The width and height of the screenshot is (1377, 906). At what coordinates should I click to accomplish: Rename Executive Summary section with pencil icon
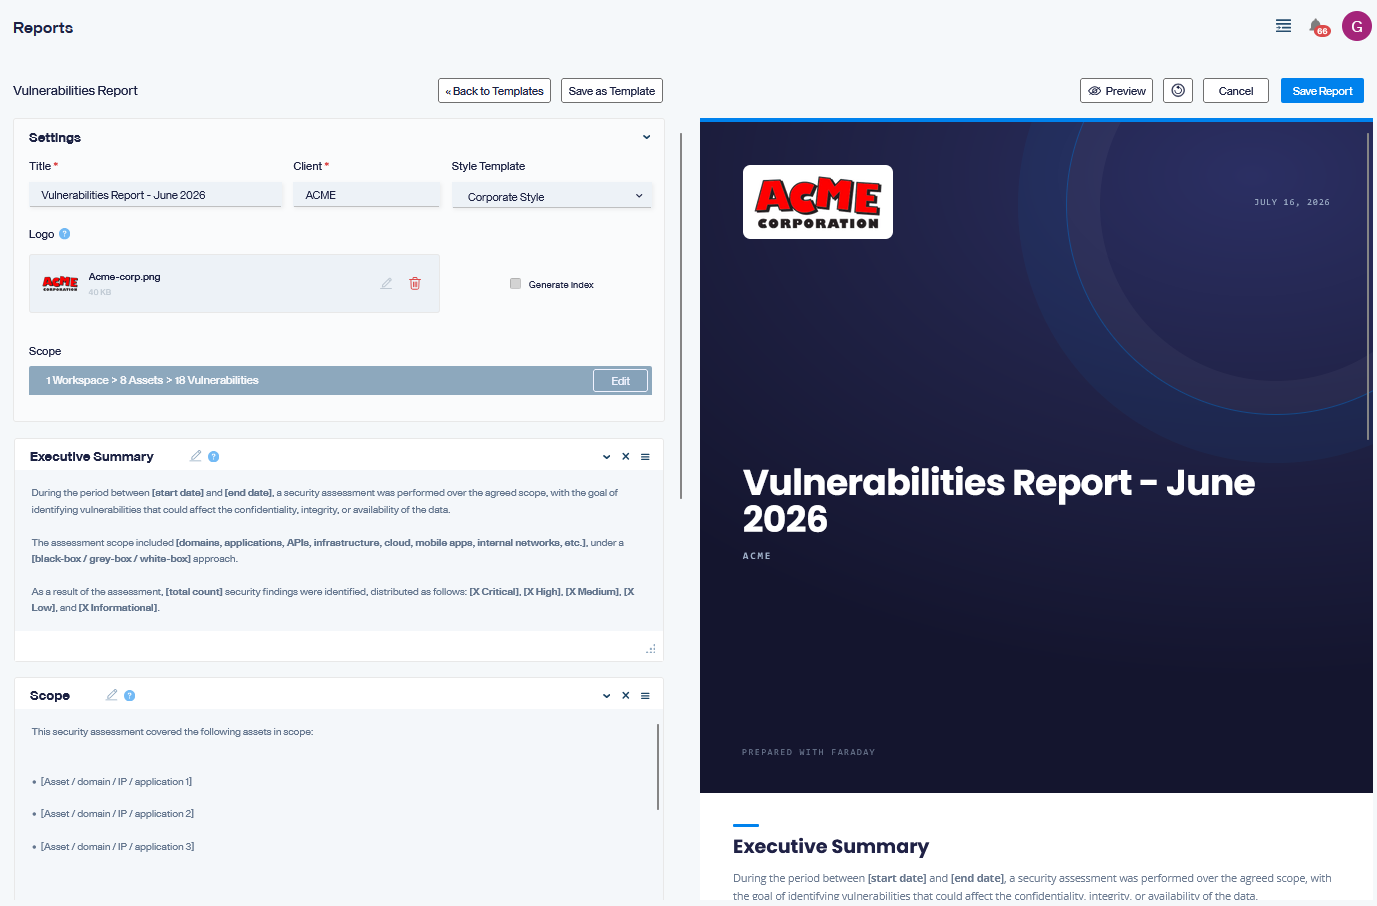pyautogui.click(x=196, y=456)
